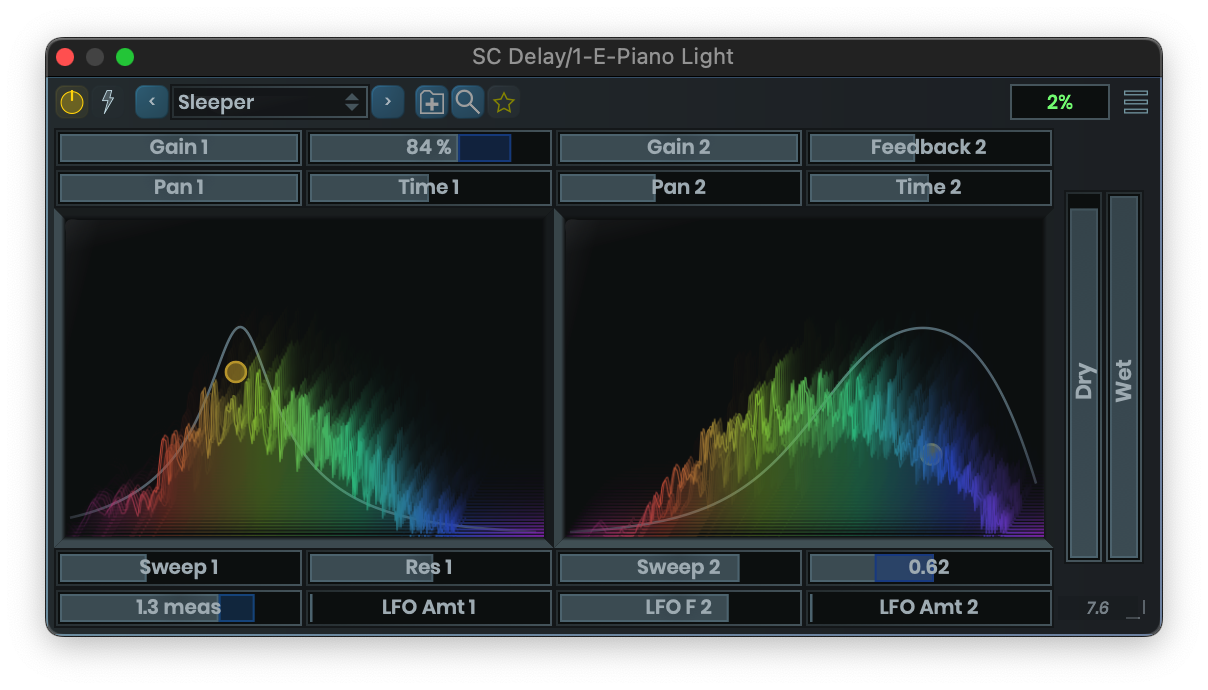Click the LFO Amt 1 slider

click(x=429, y=608)
